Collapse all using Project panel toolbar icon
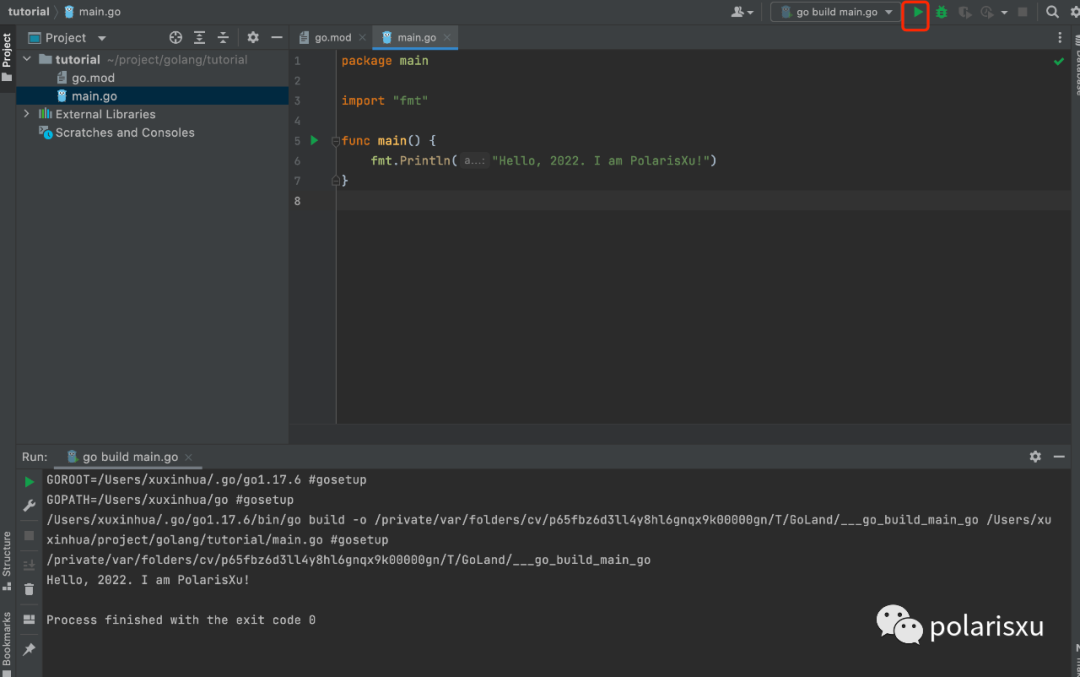This screenshot has width=1080, height=677. [x=225, y=38]
